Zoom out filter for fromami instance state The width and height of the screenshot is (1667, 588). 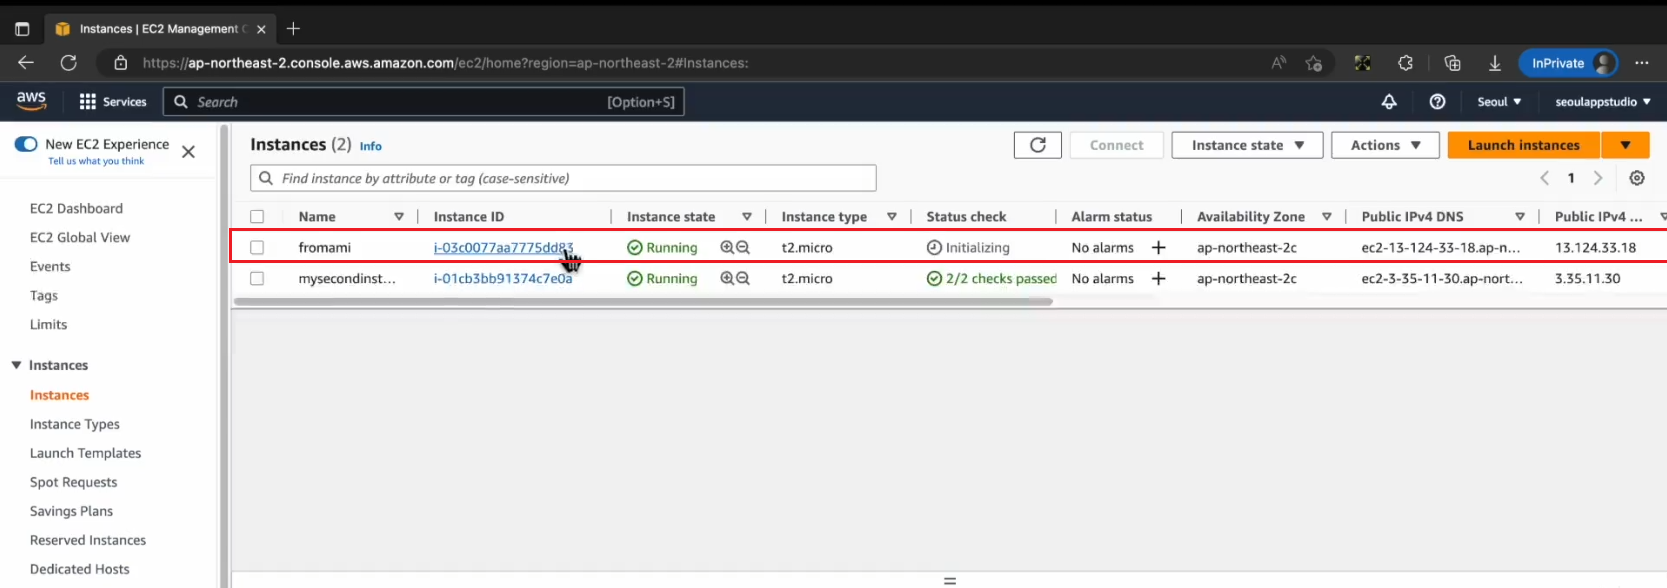(x=743, y=247)
